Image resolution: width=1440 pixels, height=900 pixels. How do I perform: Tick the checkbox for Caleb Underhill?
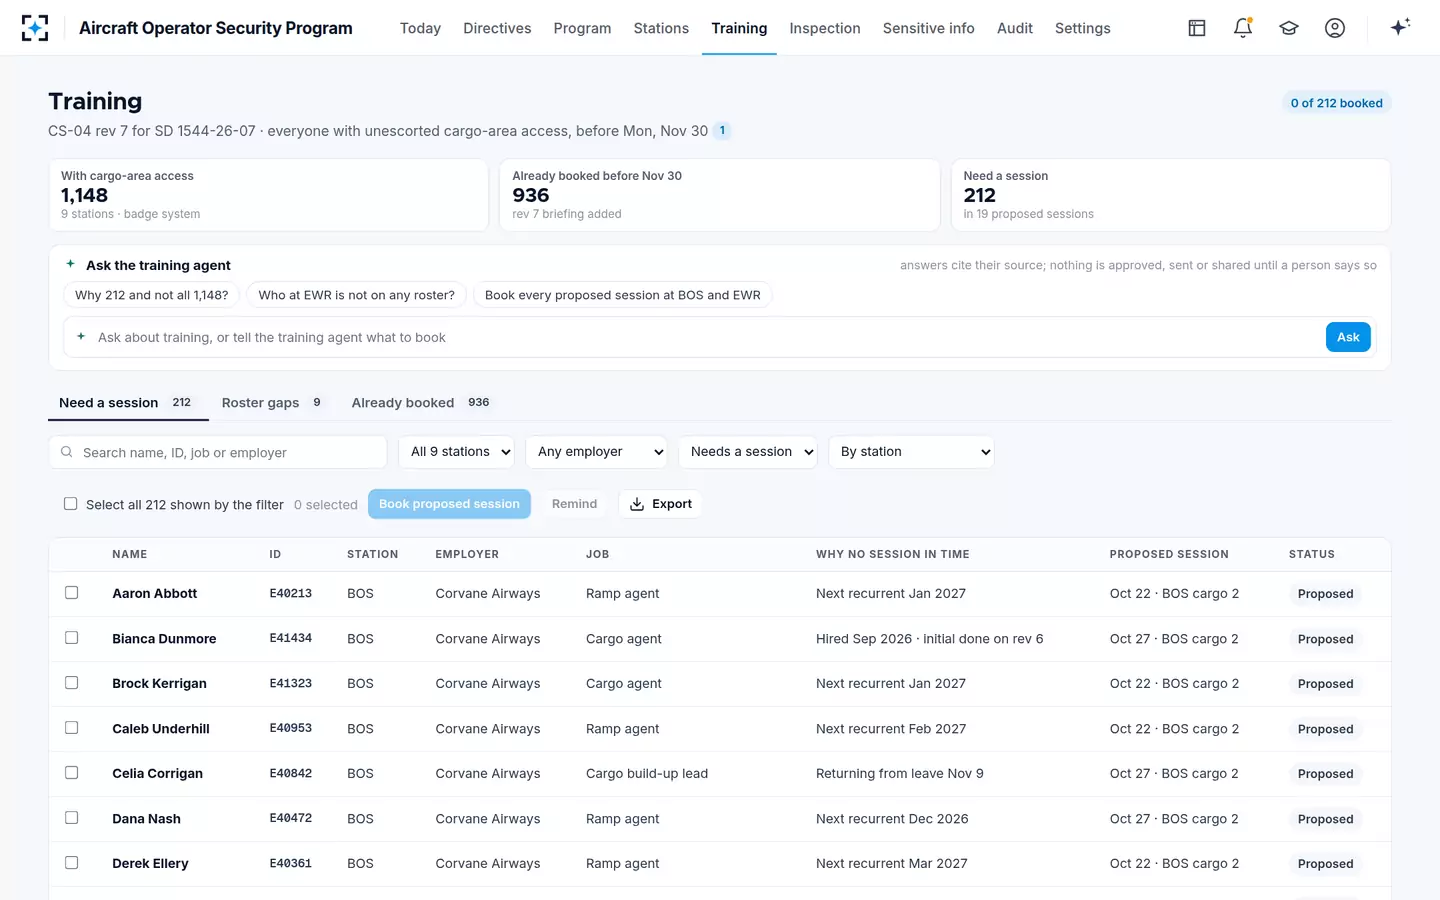72,728
